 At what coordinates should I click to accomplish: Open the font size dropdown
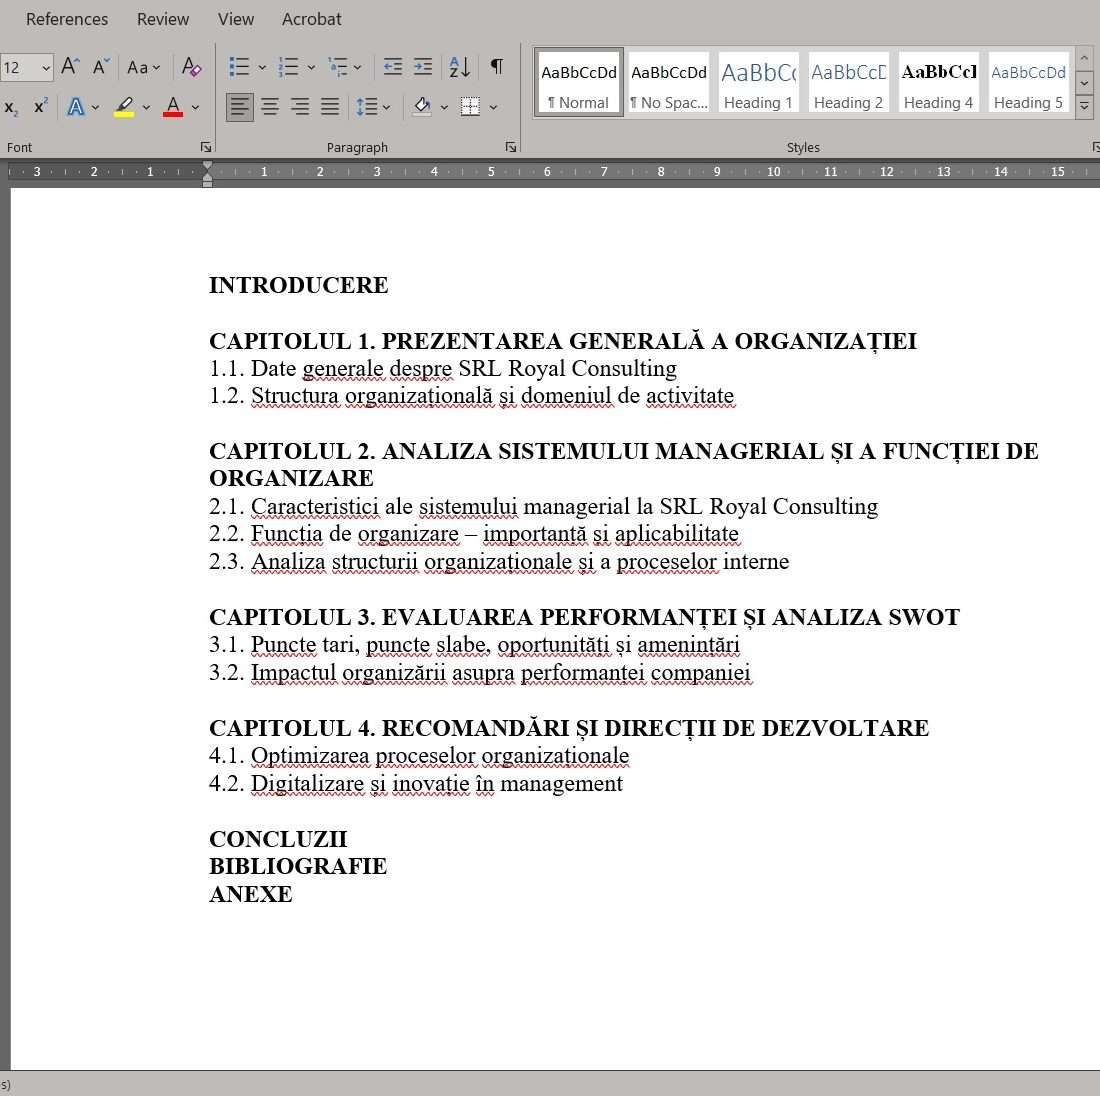point(46,68)
